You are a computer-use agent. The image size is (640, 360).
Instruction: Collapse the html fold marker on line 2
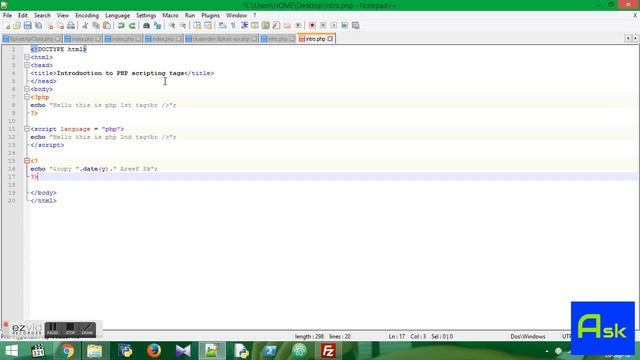pos(27,58)
